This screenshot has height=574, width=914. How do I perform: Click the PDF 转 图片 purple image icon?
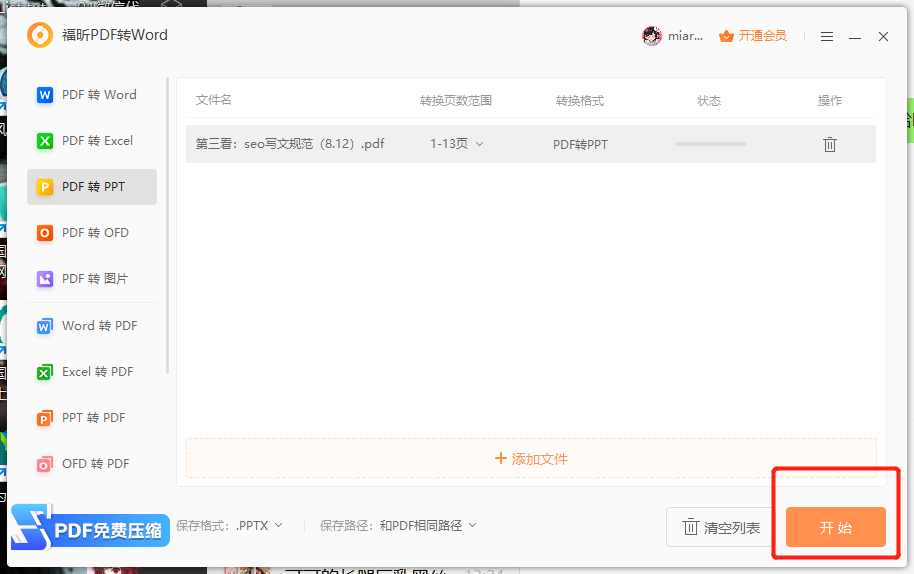click(45, 279)
